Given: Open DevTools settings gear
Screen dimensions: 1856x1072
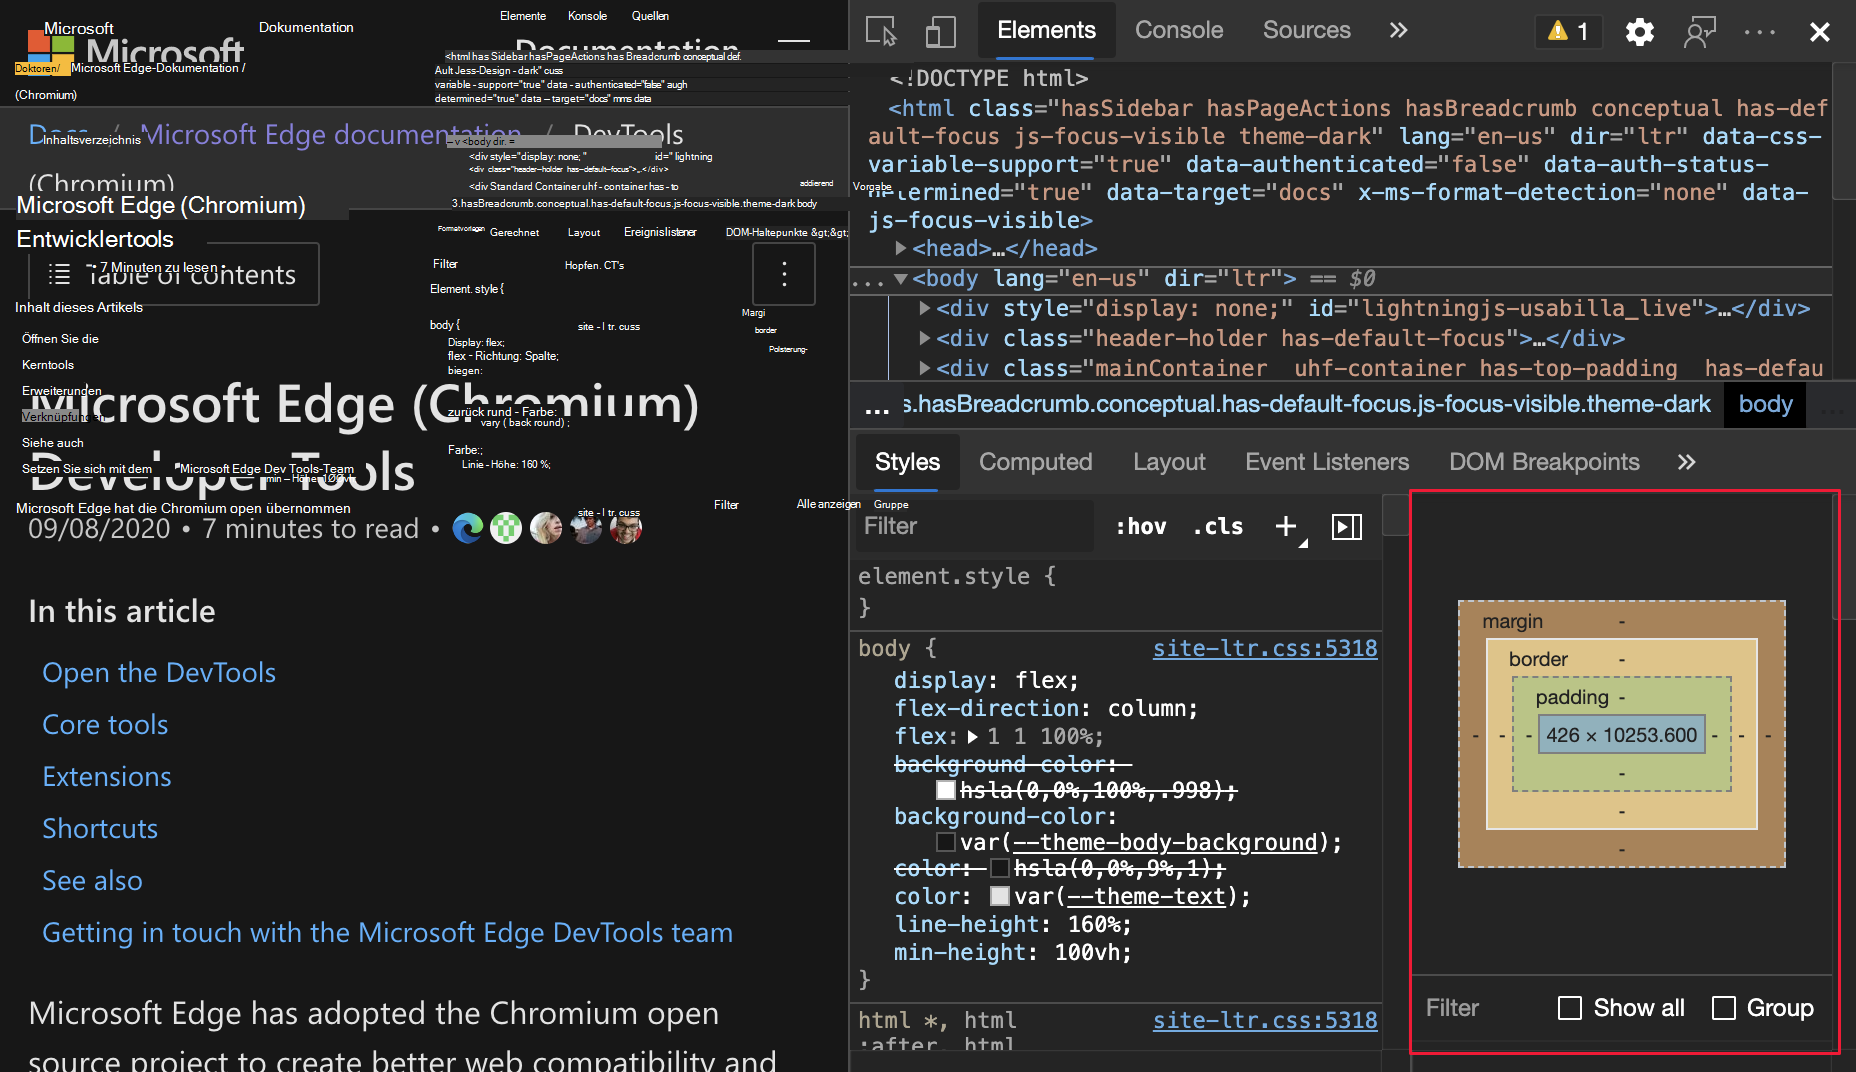Looking at the screenshot, I should [1640, 32].
